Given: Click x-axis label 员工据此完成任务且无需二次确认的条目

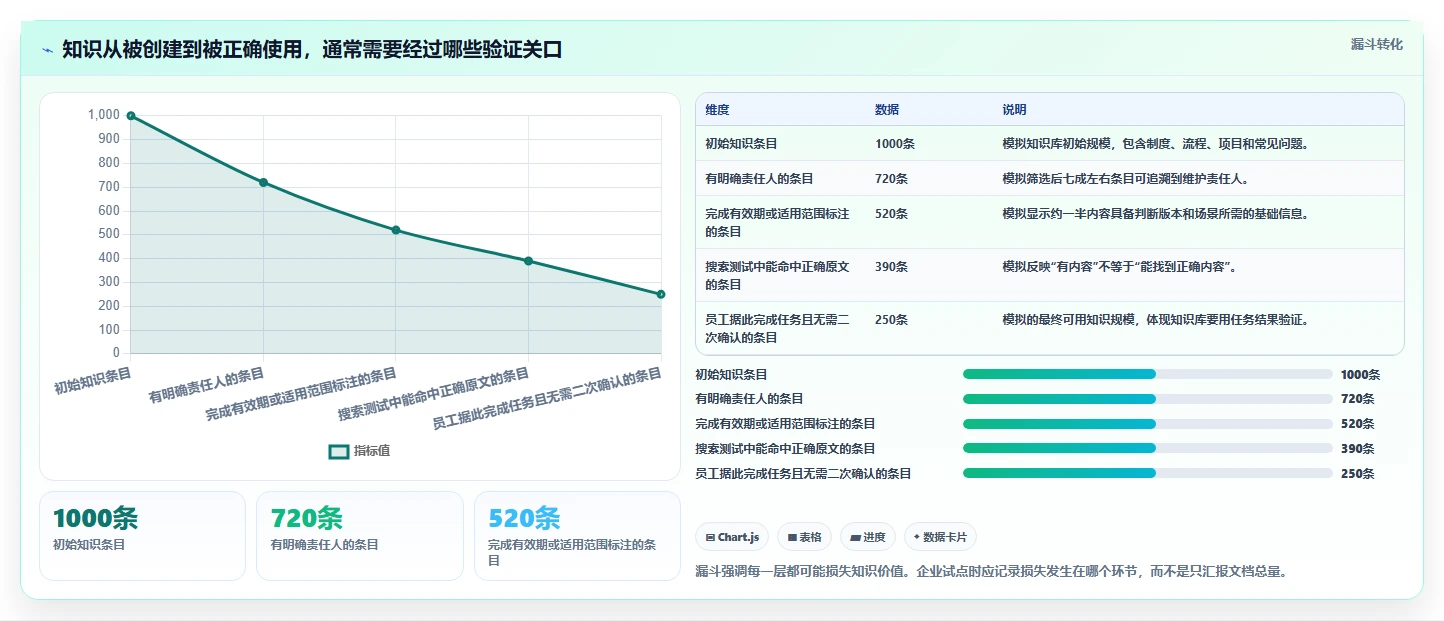Looking at the screenshot, I should tap(547, 398).
